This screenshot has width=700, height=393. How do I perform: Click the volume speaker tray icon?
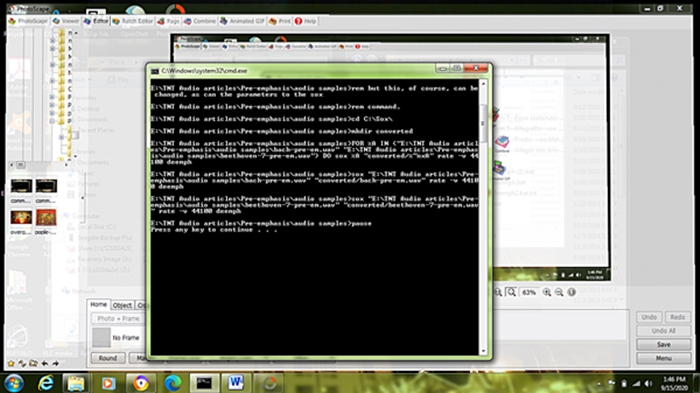[649, 384]
